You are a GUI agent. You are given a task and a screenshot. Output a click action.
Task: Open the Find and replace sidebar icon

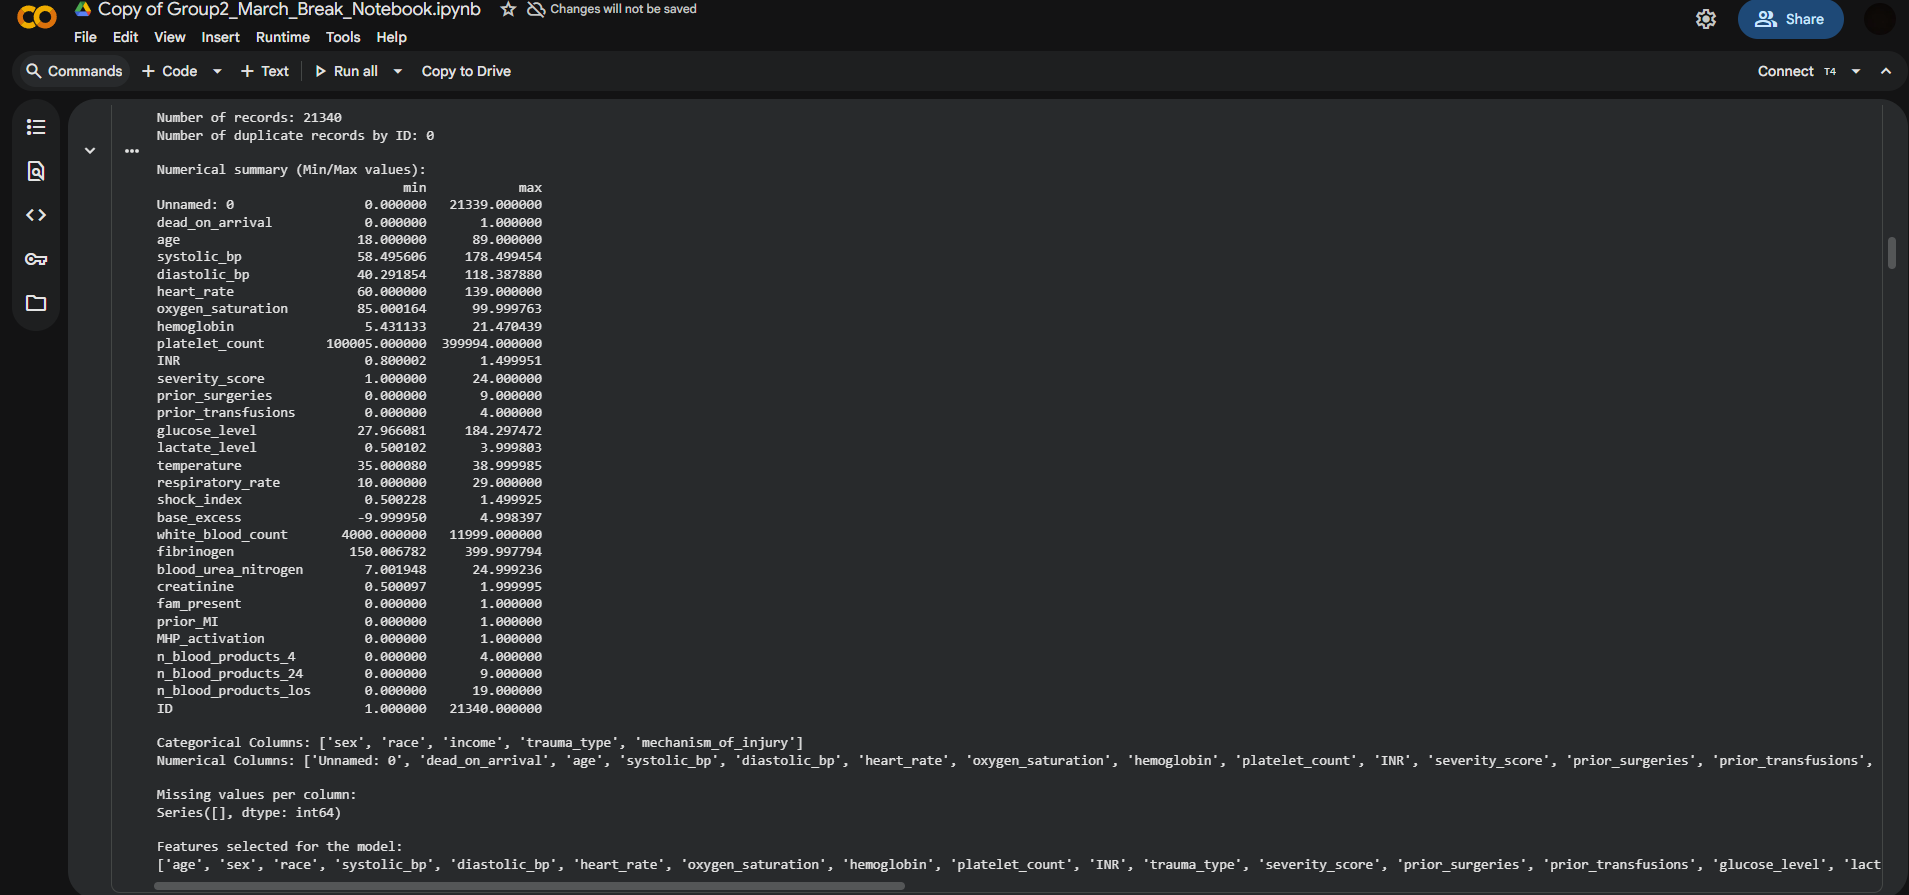click(x=36, y=171)
